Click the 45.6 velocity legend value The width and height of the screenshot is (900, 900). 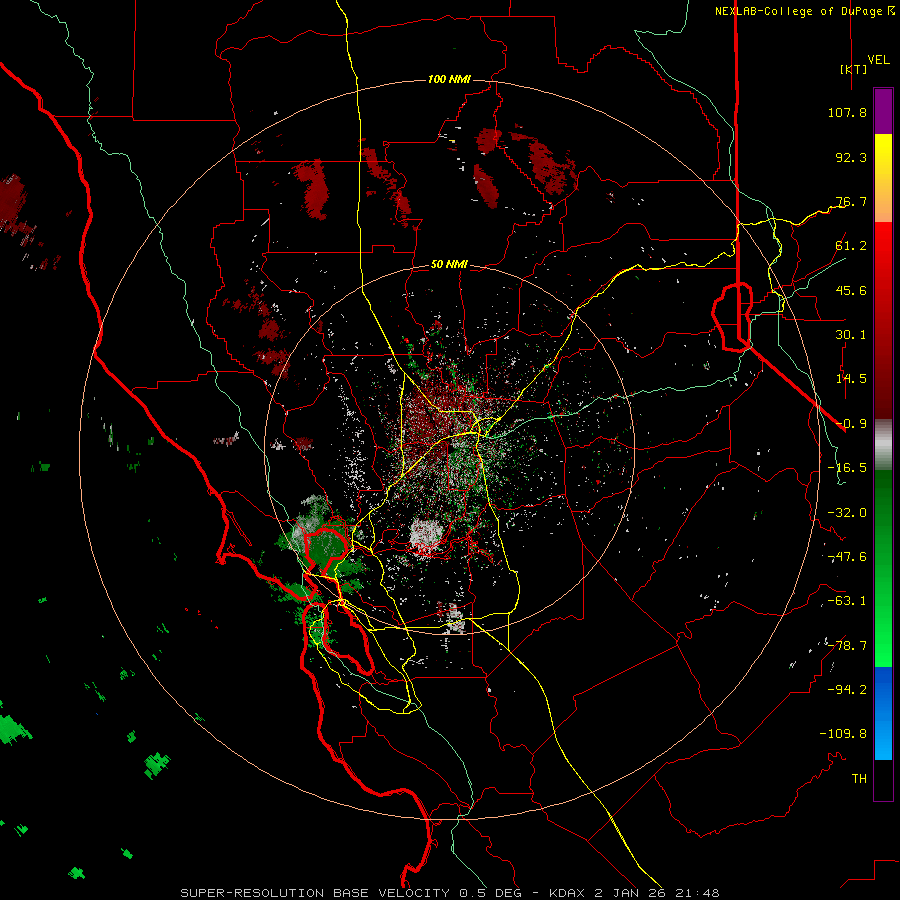[x=851, y=290]
